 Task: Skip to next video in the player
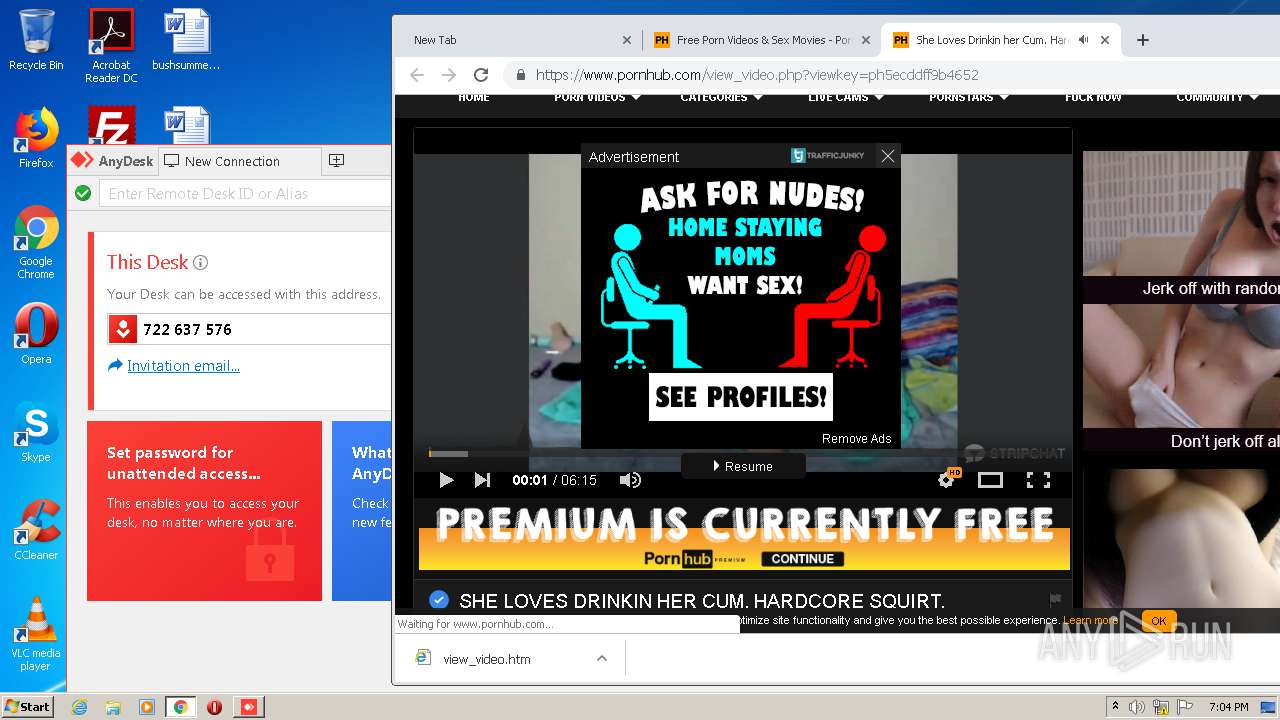(x=482, y=480)
